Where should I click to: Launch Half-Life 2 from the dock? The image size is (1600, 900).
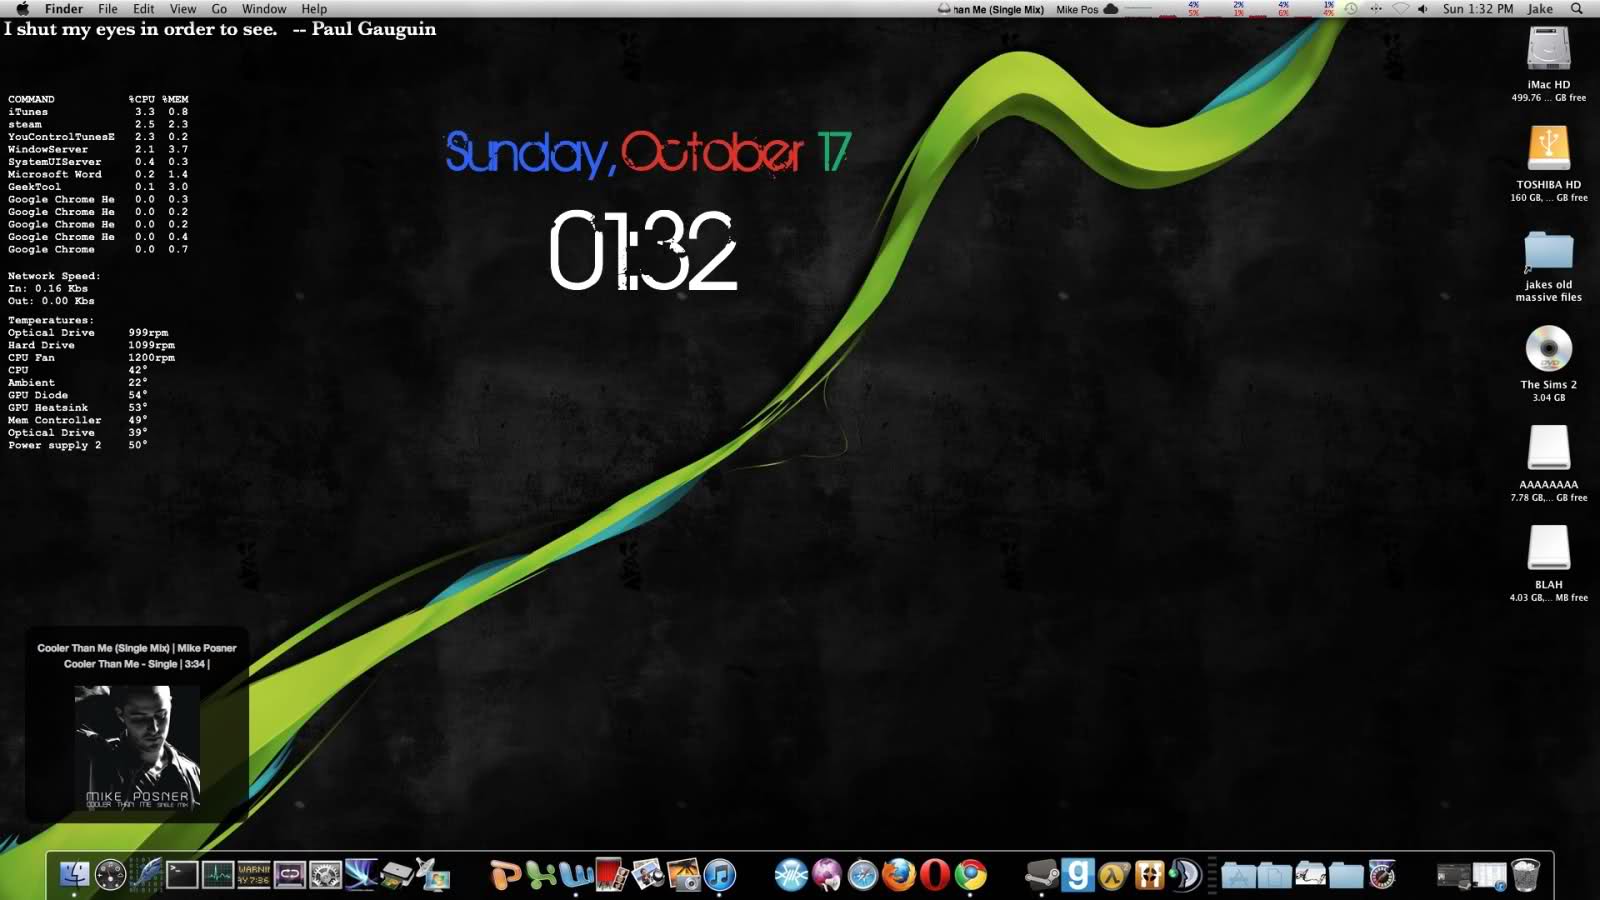click(1113, 875)
